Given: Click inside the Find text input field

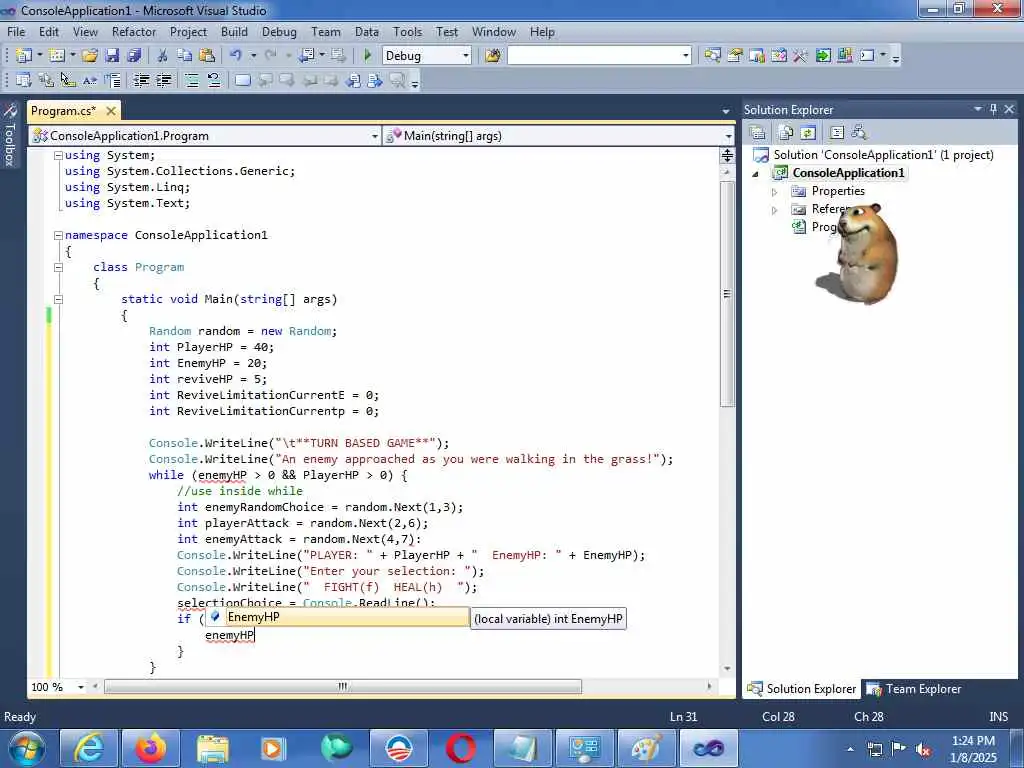Looking at the screenshot, I should pos(594,56).
